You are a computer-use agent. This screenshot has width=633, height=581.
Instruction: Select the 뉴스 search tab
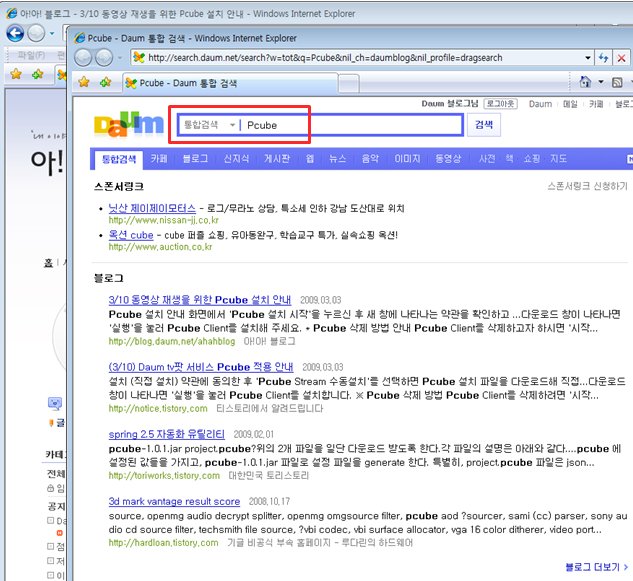(x=337, y=159)
